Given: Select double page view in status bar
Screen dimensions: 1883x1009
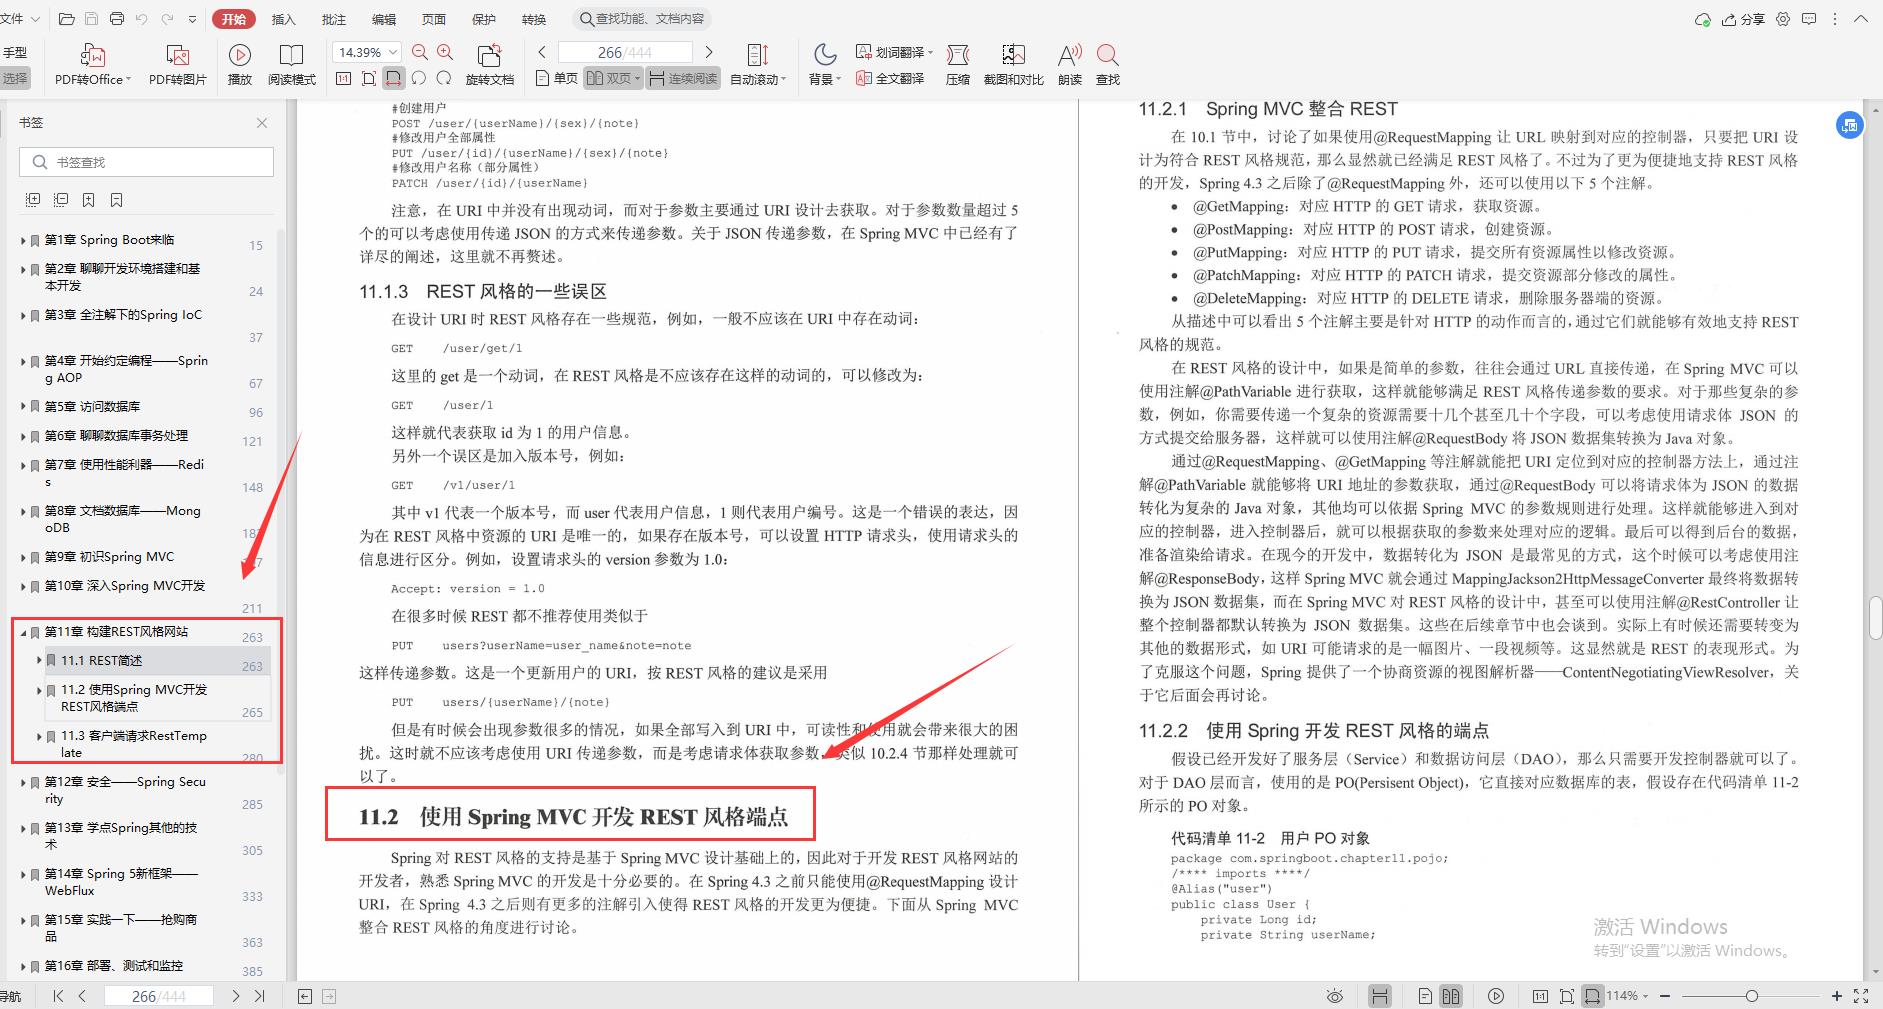Looking at the screenshot, I should coord(1451,996).
